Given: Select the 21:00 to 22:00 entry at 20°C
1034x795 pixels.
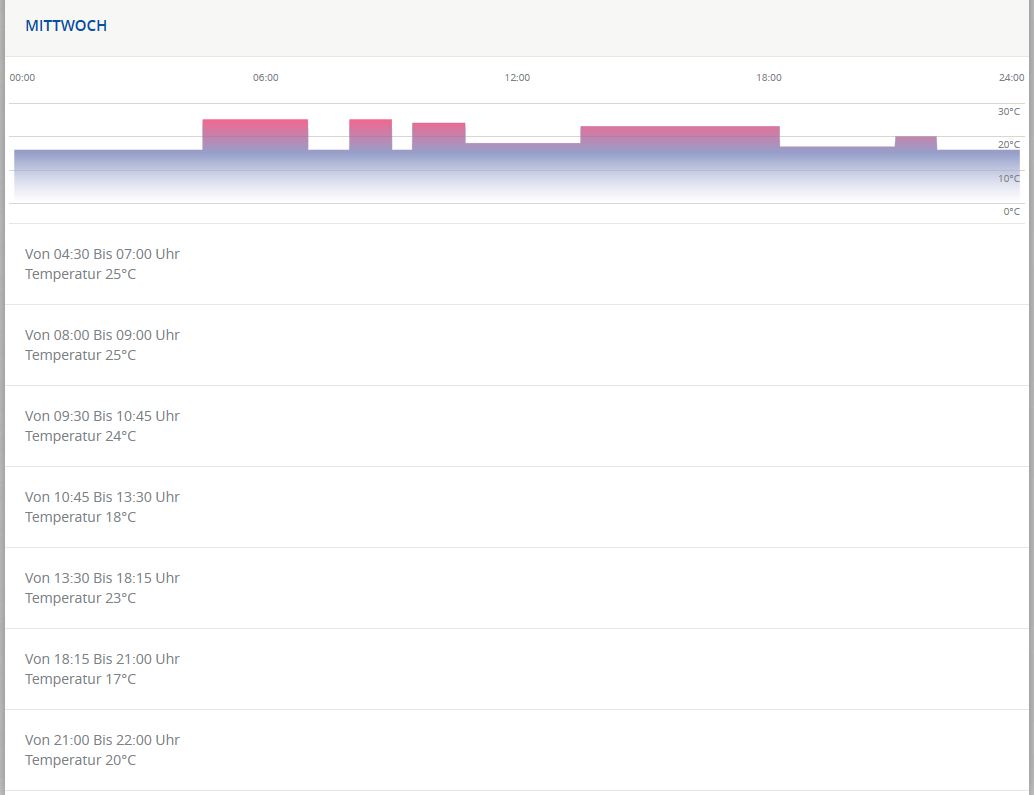Looking at the screenshot, I should tap(102, 750).
